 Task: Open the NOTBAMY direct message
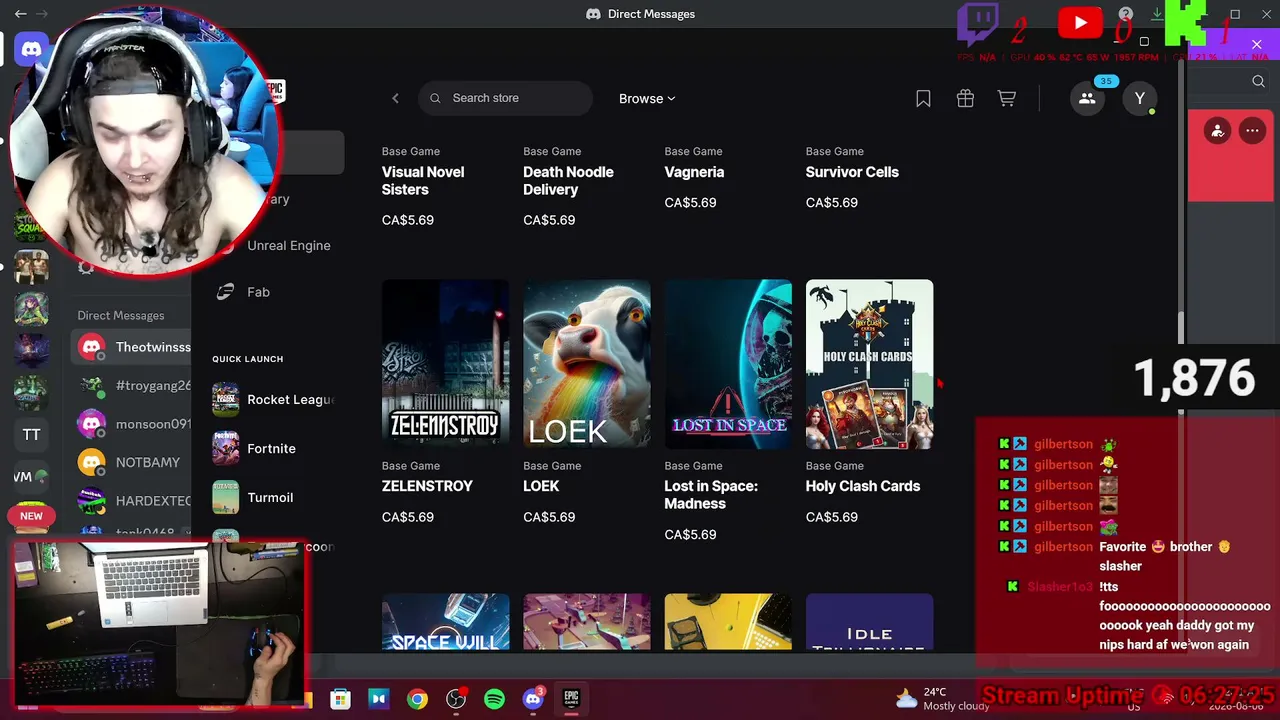click(x=134, y=462)
